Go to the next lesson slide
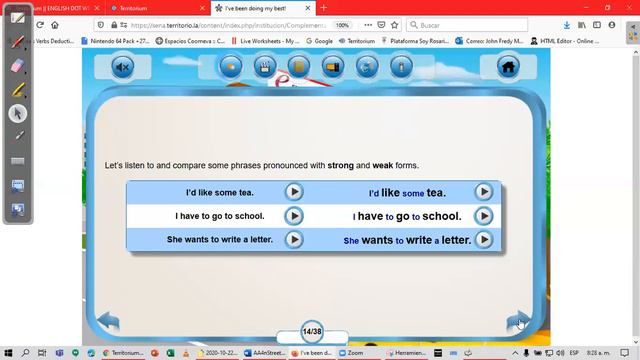This screenshot has width=640, height=360. point(518,321)
